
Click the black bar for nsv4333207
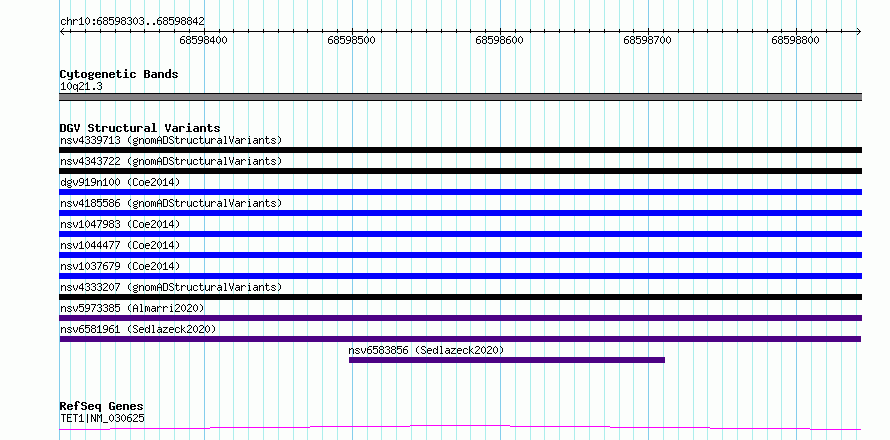460,297
